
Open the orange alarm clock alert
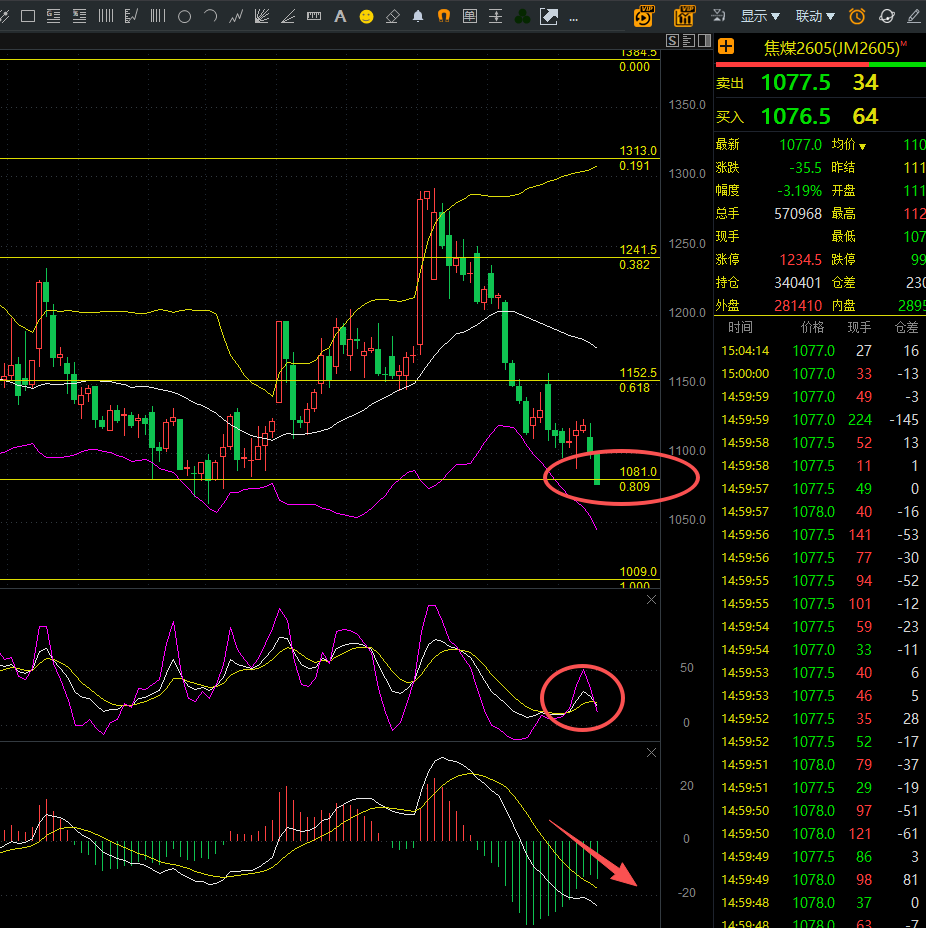[x=857, y=16]
